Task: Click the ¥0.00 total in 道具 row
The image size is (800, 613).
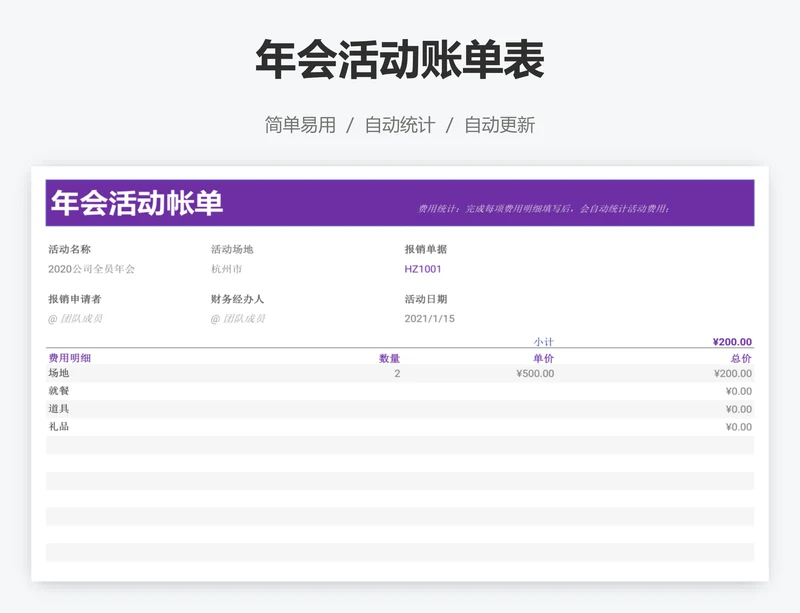Action: (739, 409)
